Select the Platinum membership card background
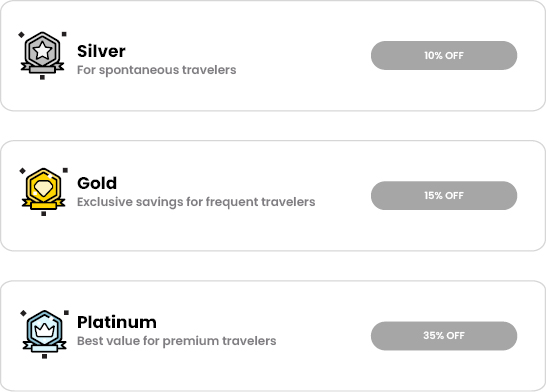Image resolution: width=546 pixels, height=392 pixels. coord(273,336)
